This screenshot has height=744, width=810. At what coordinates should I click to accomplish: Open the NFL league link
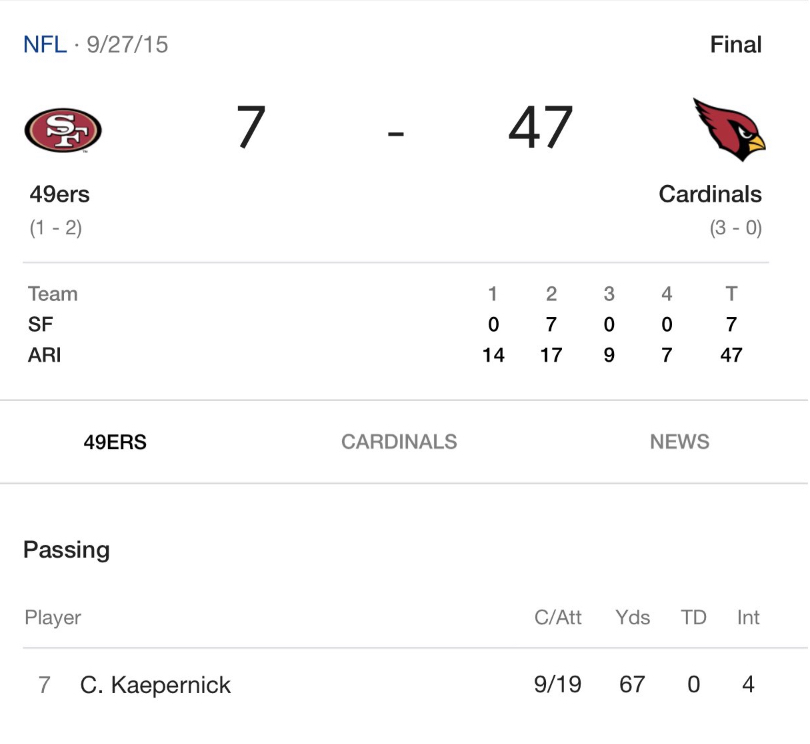tap(45, 44)
